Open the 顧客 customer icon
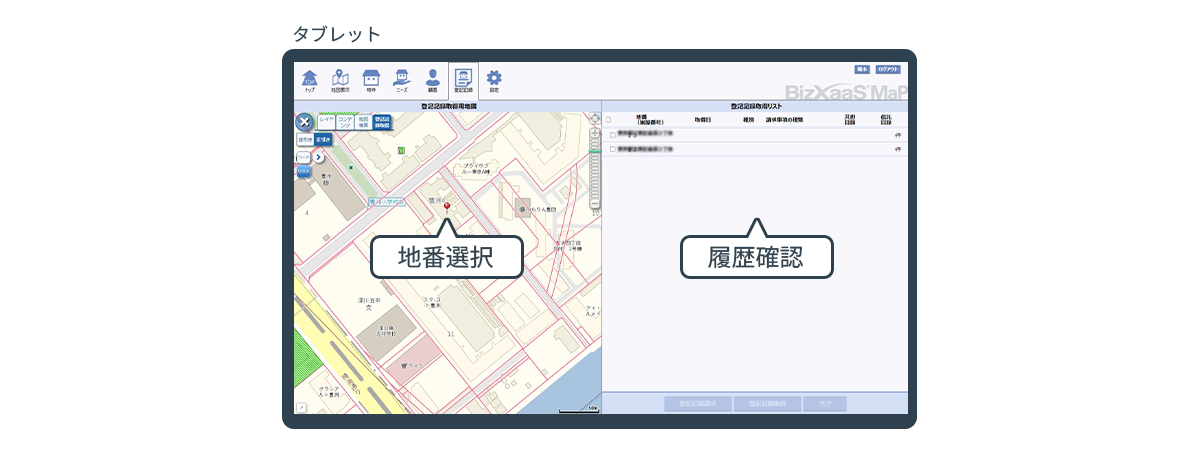Screen dimensions: 1200x457 [432, 80]
